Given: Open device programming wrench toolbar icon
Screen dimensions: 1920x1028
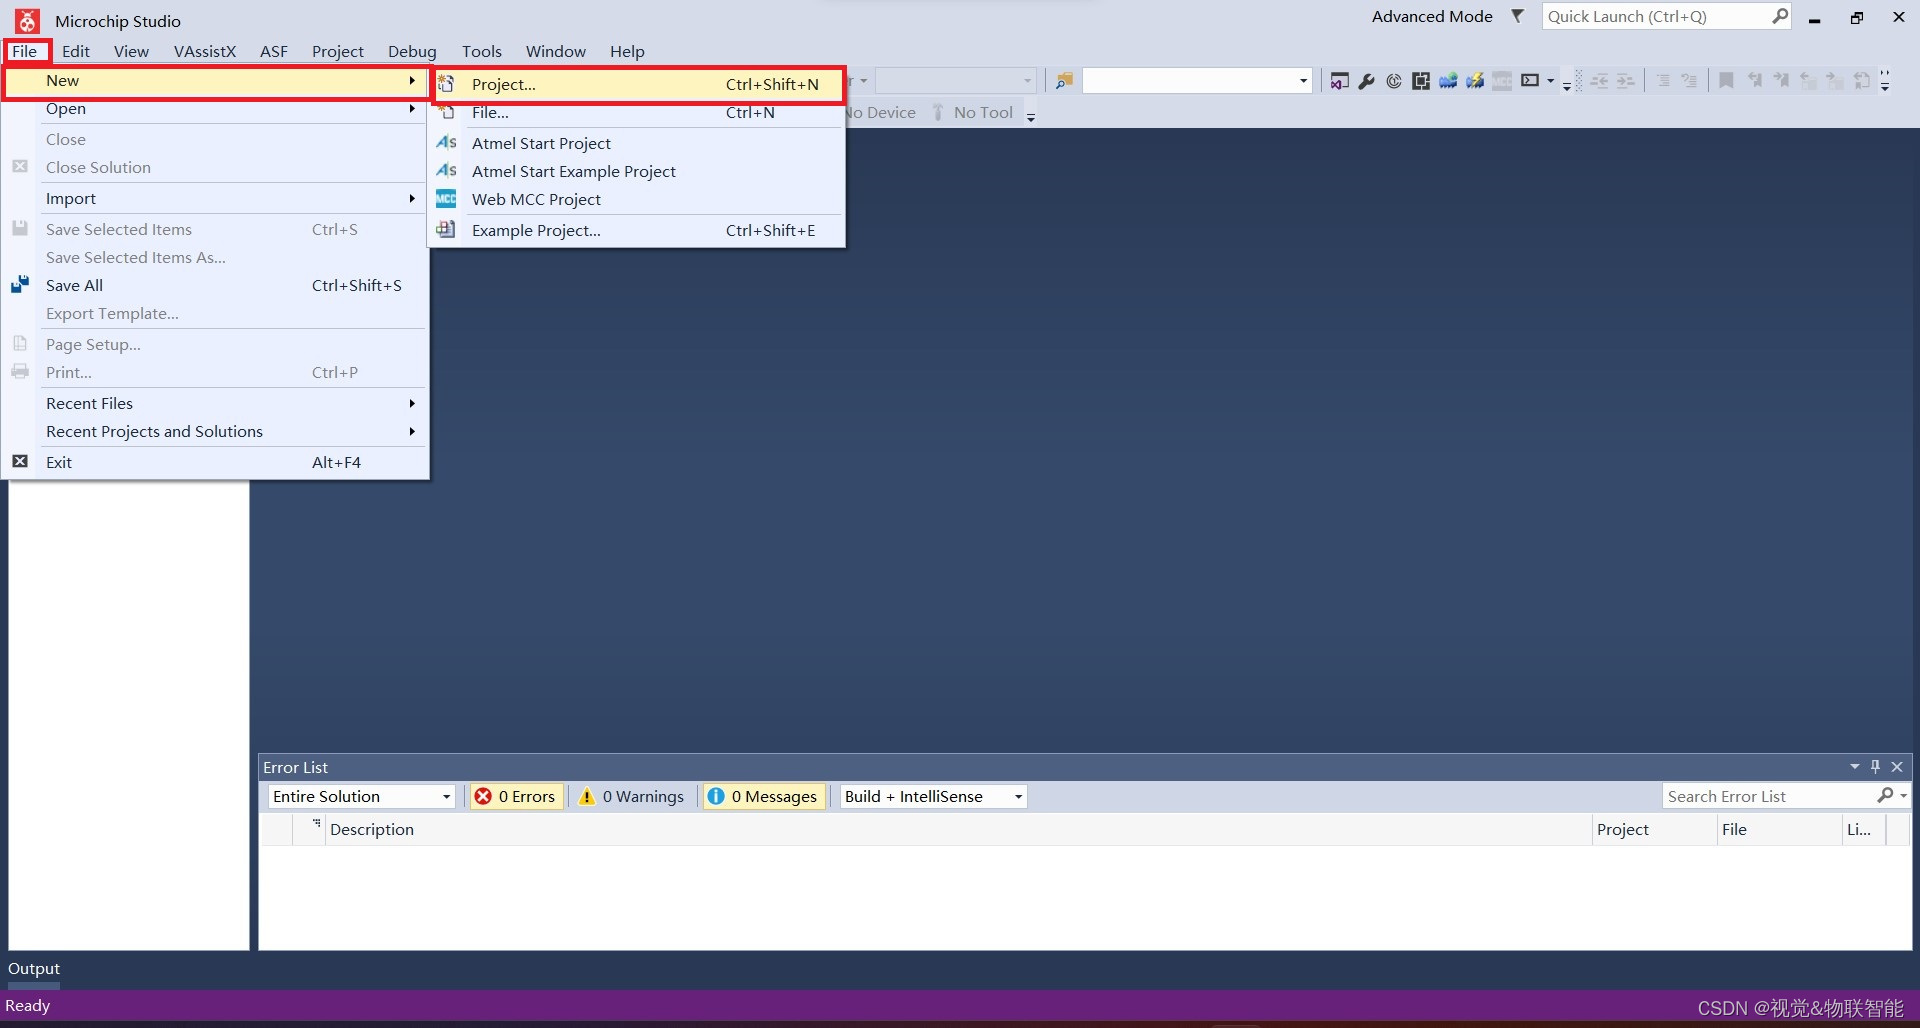Looking at the screenshot, I should coord(1367,81).
